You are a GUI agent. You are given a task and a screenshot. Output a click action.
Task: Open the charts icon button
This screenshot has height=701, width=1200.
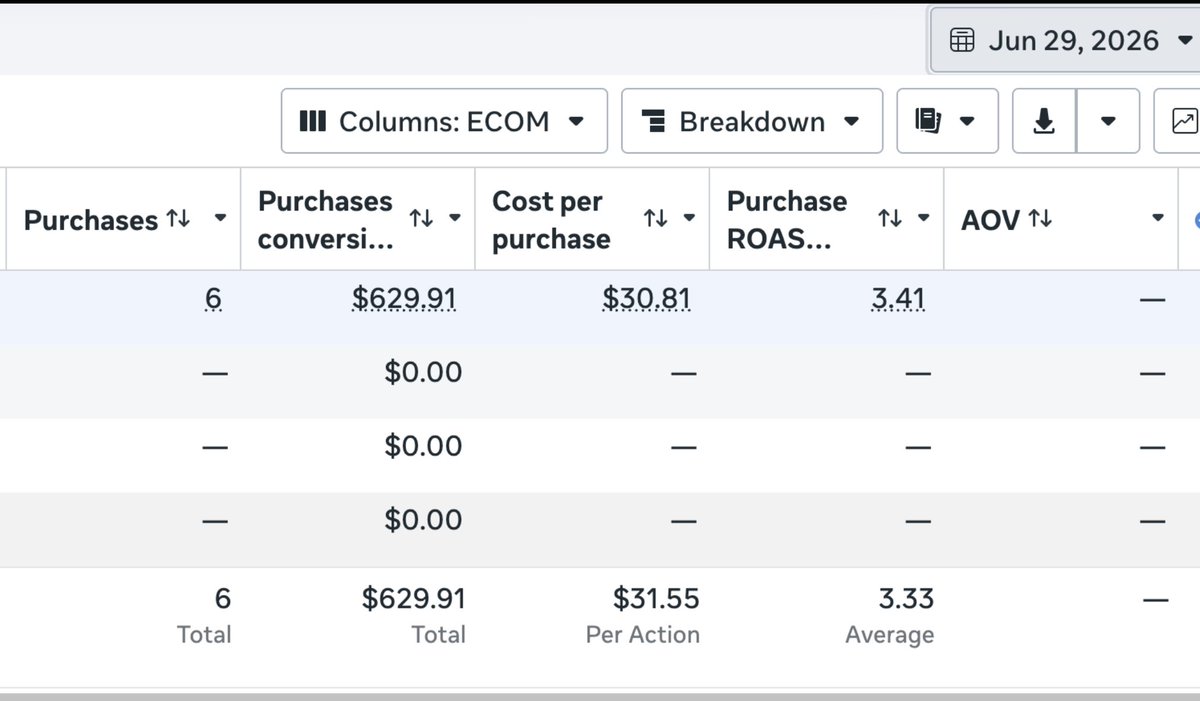point(1181,121)
